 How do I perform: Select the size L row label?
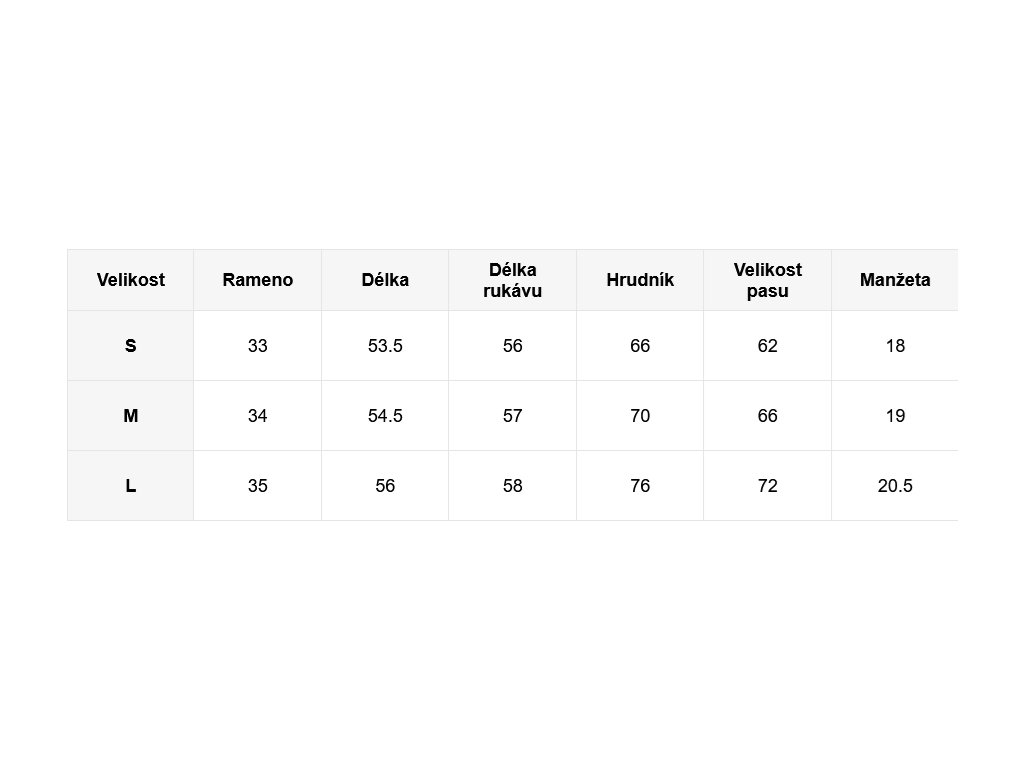pos(131,486)
